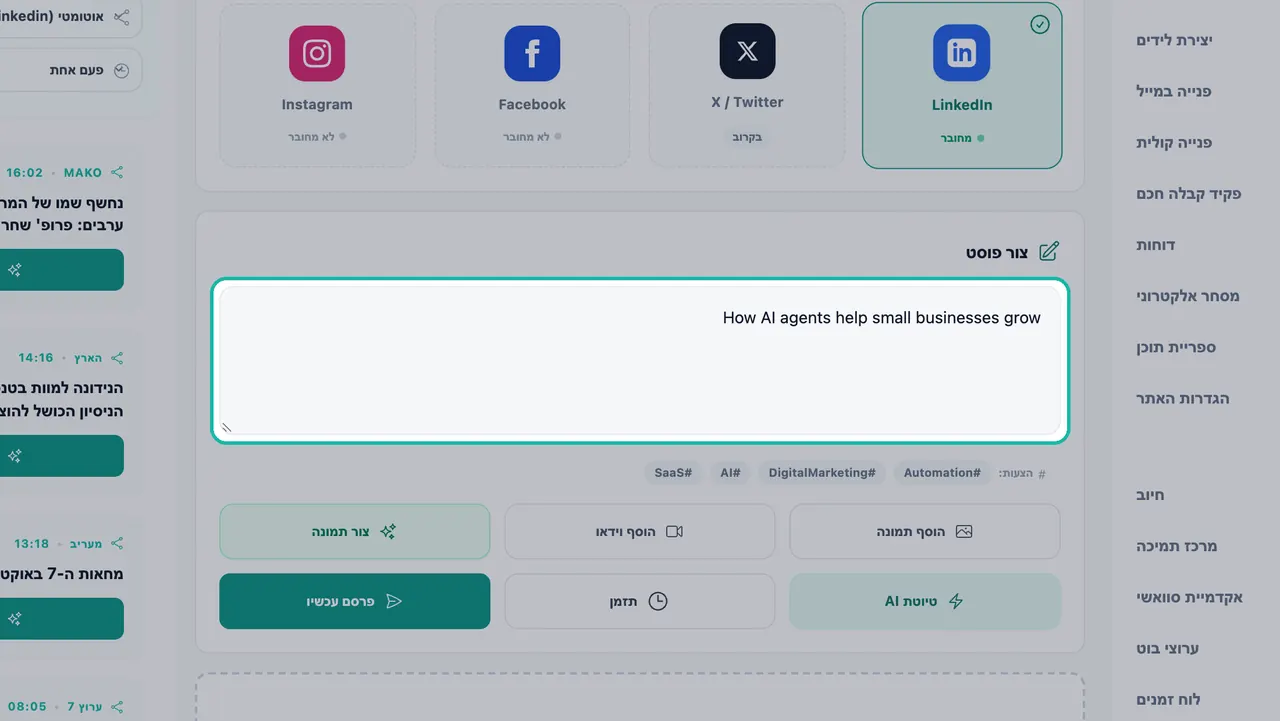Add the SaaS# hashtag suggestion
Screen dimensions: 1280x721
(x=673, y=473)
